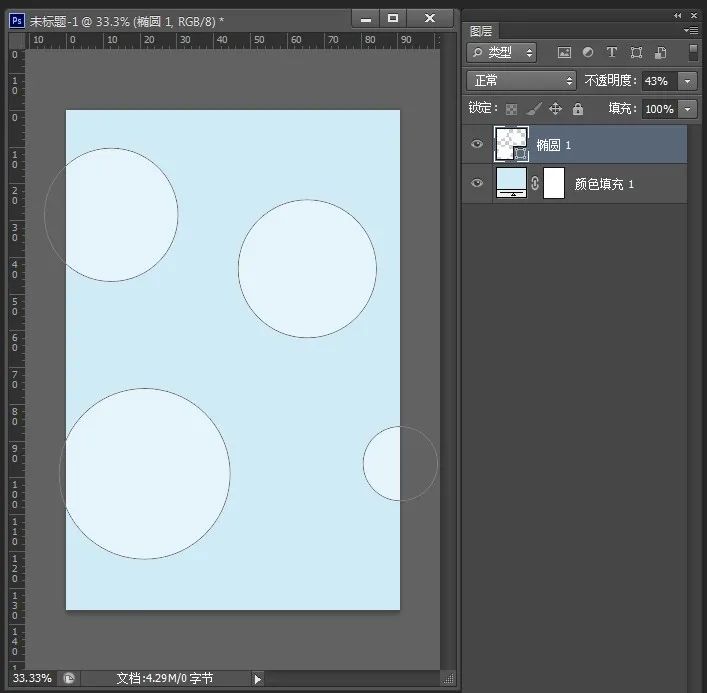Minimize the document window
The image size is (707, 693).
[x=366, y=19]
